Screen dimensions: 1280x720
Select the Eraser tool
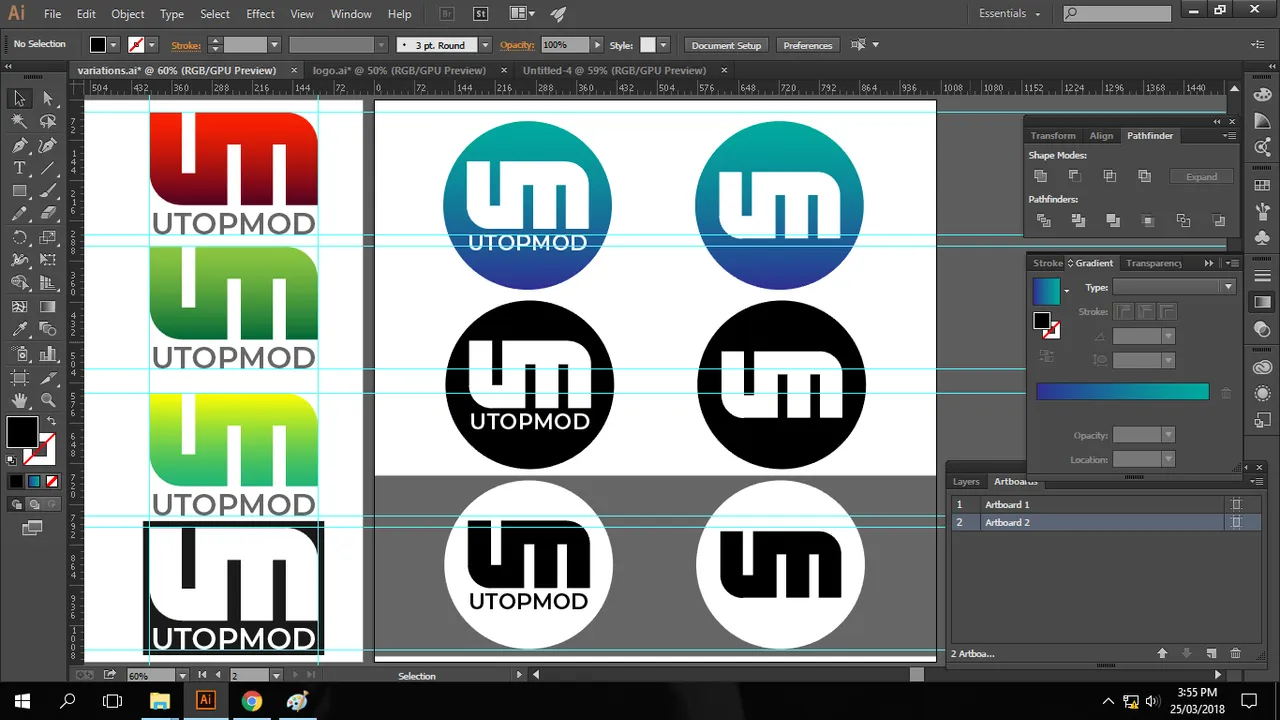tap(47, 214)
